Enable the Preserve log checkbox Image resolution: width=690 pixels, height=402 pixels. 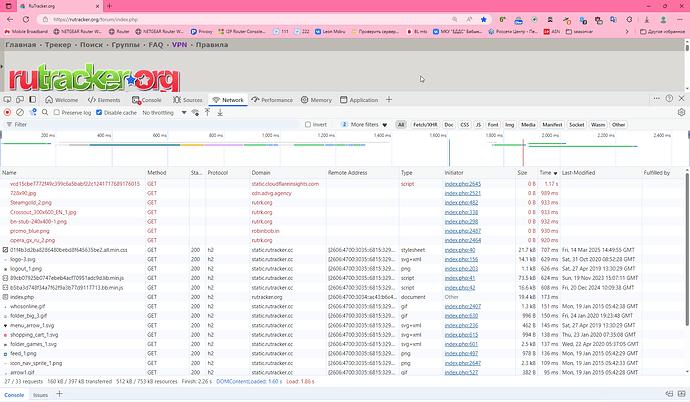(57, 113)
